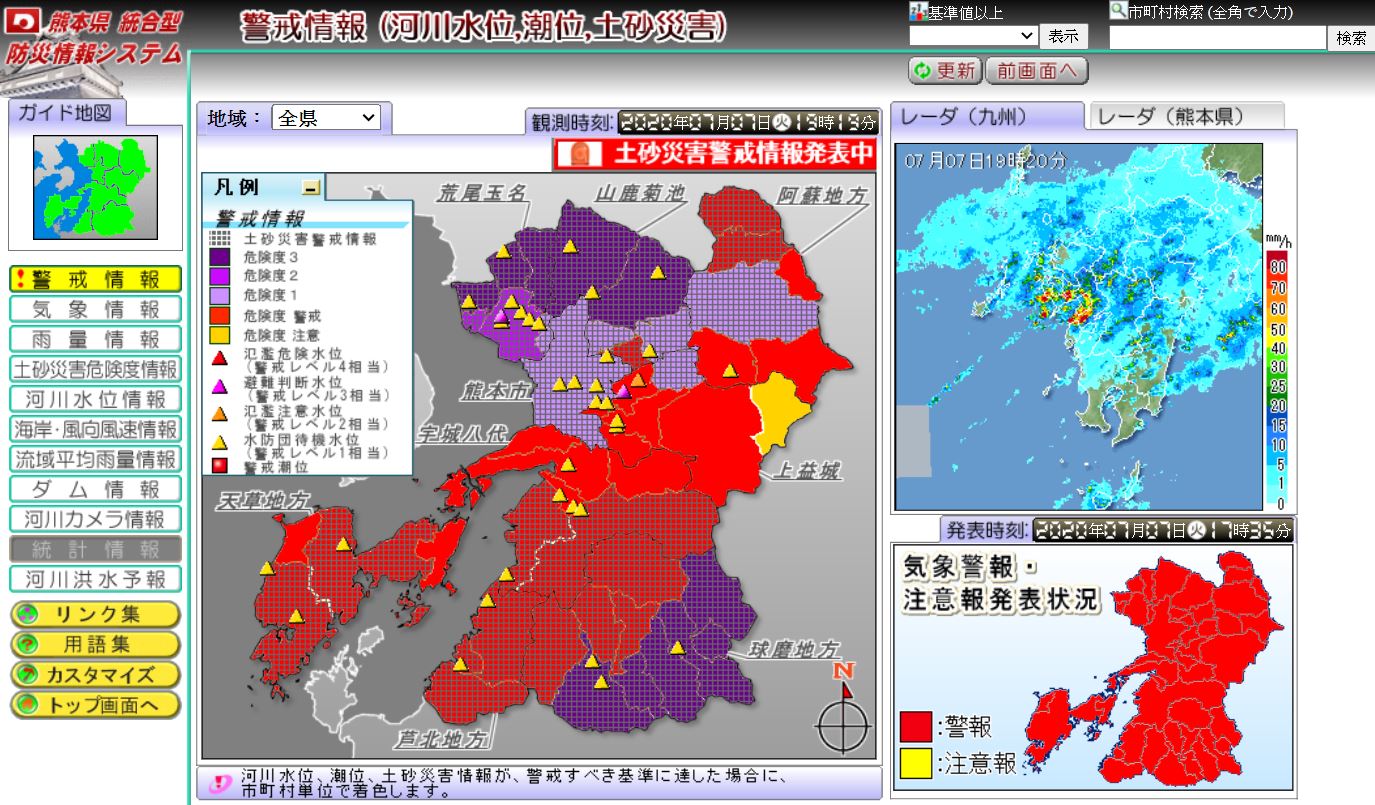Click the icon beside 基準値以上 label
The width and height of the screenshot is (1375, 805).
918,11
